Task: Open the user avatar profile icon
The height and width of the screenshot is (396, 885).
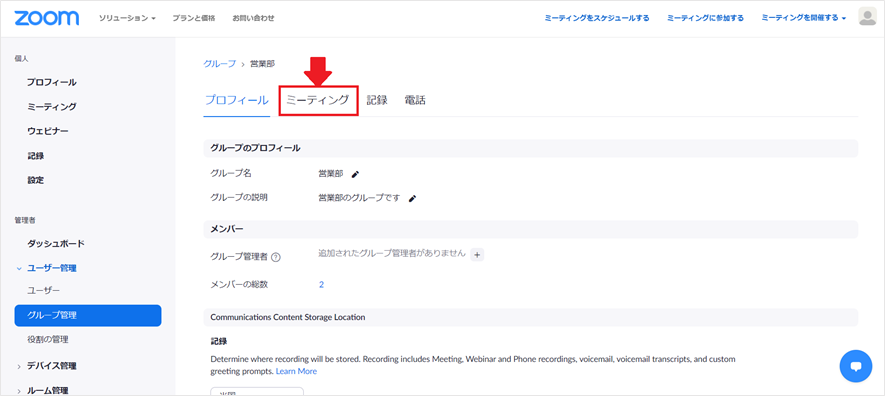Action: pyautogui.click(x=866, y=17)
